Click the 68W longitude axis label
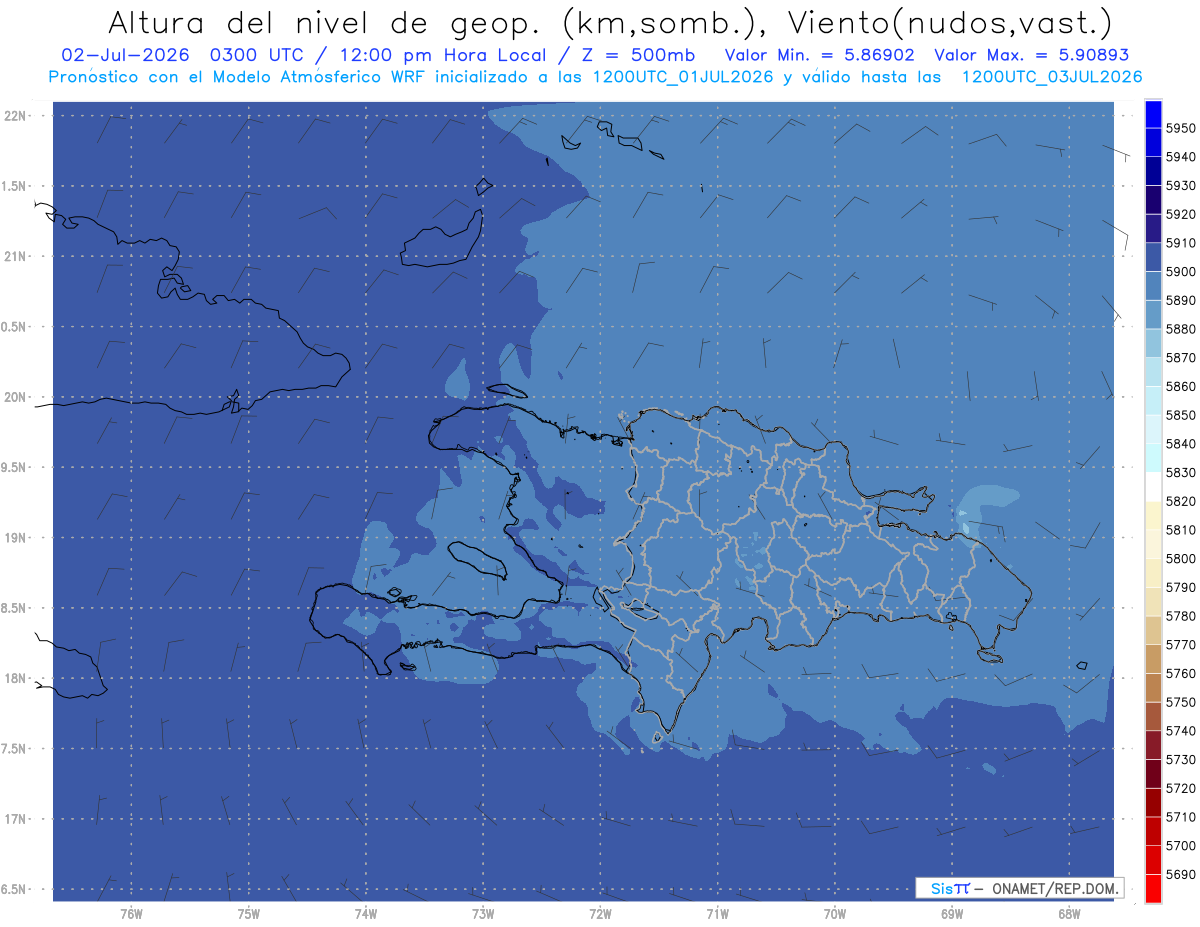Screen dimensions: 1200x927 click(1069, 914)
